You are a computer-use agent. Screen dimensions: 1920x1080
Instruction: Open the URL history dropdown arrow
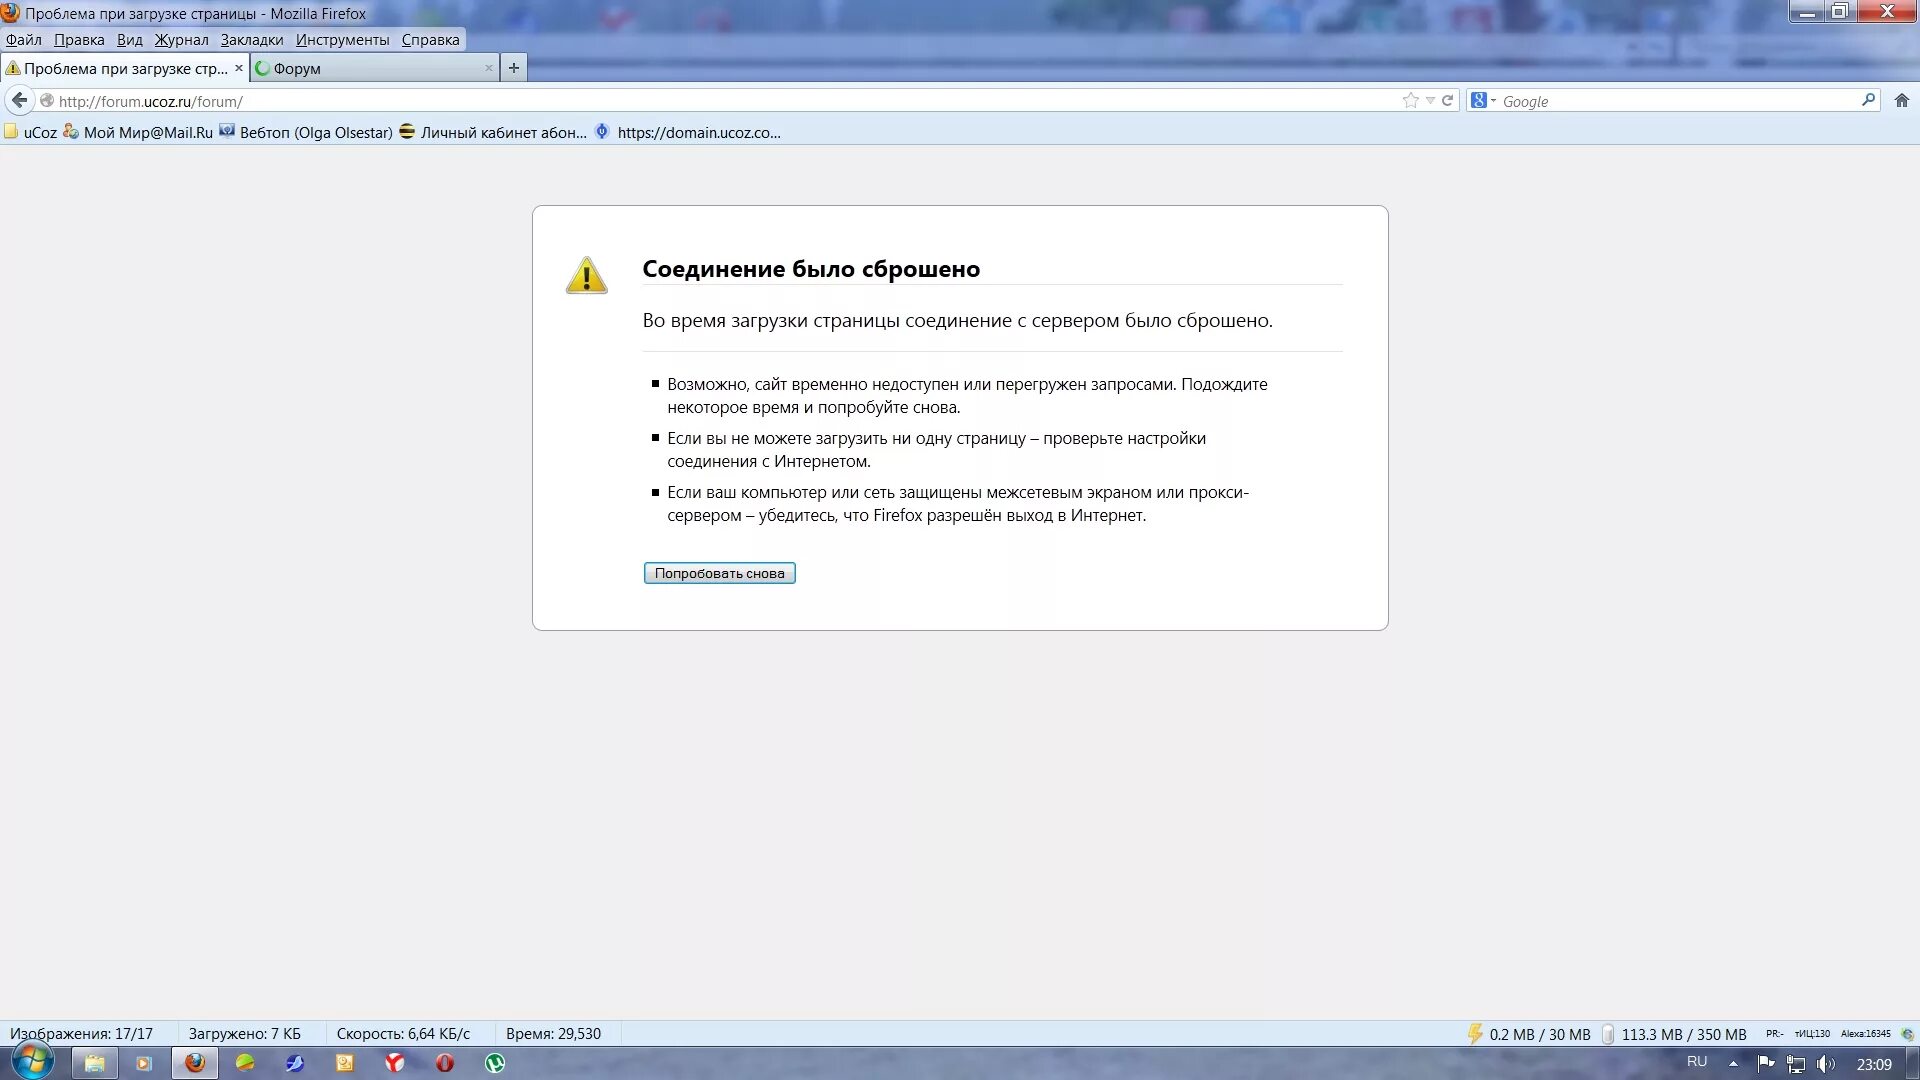[1430, 100]
